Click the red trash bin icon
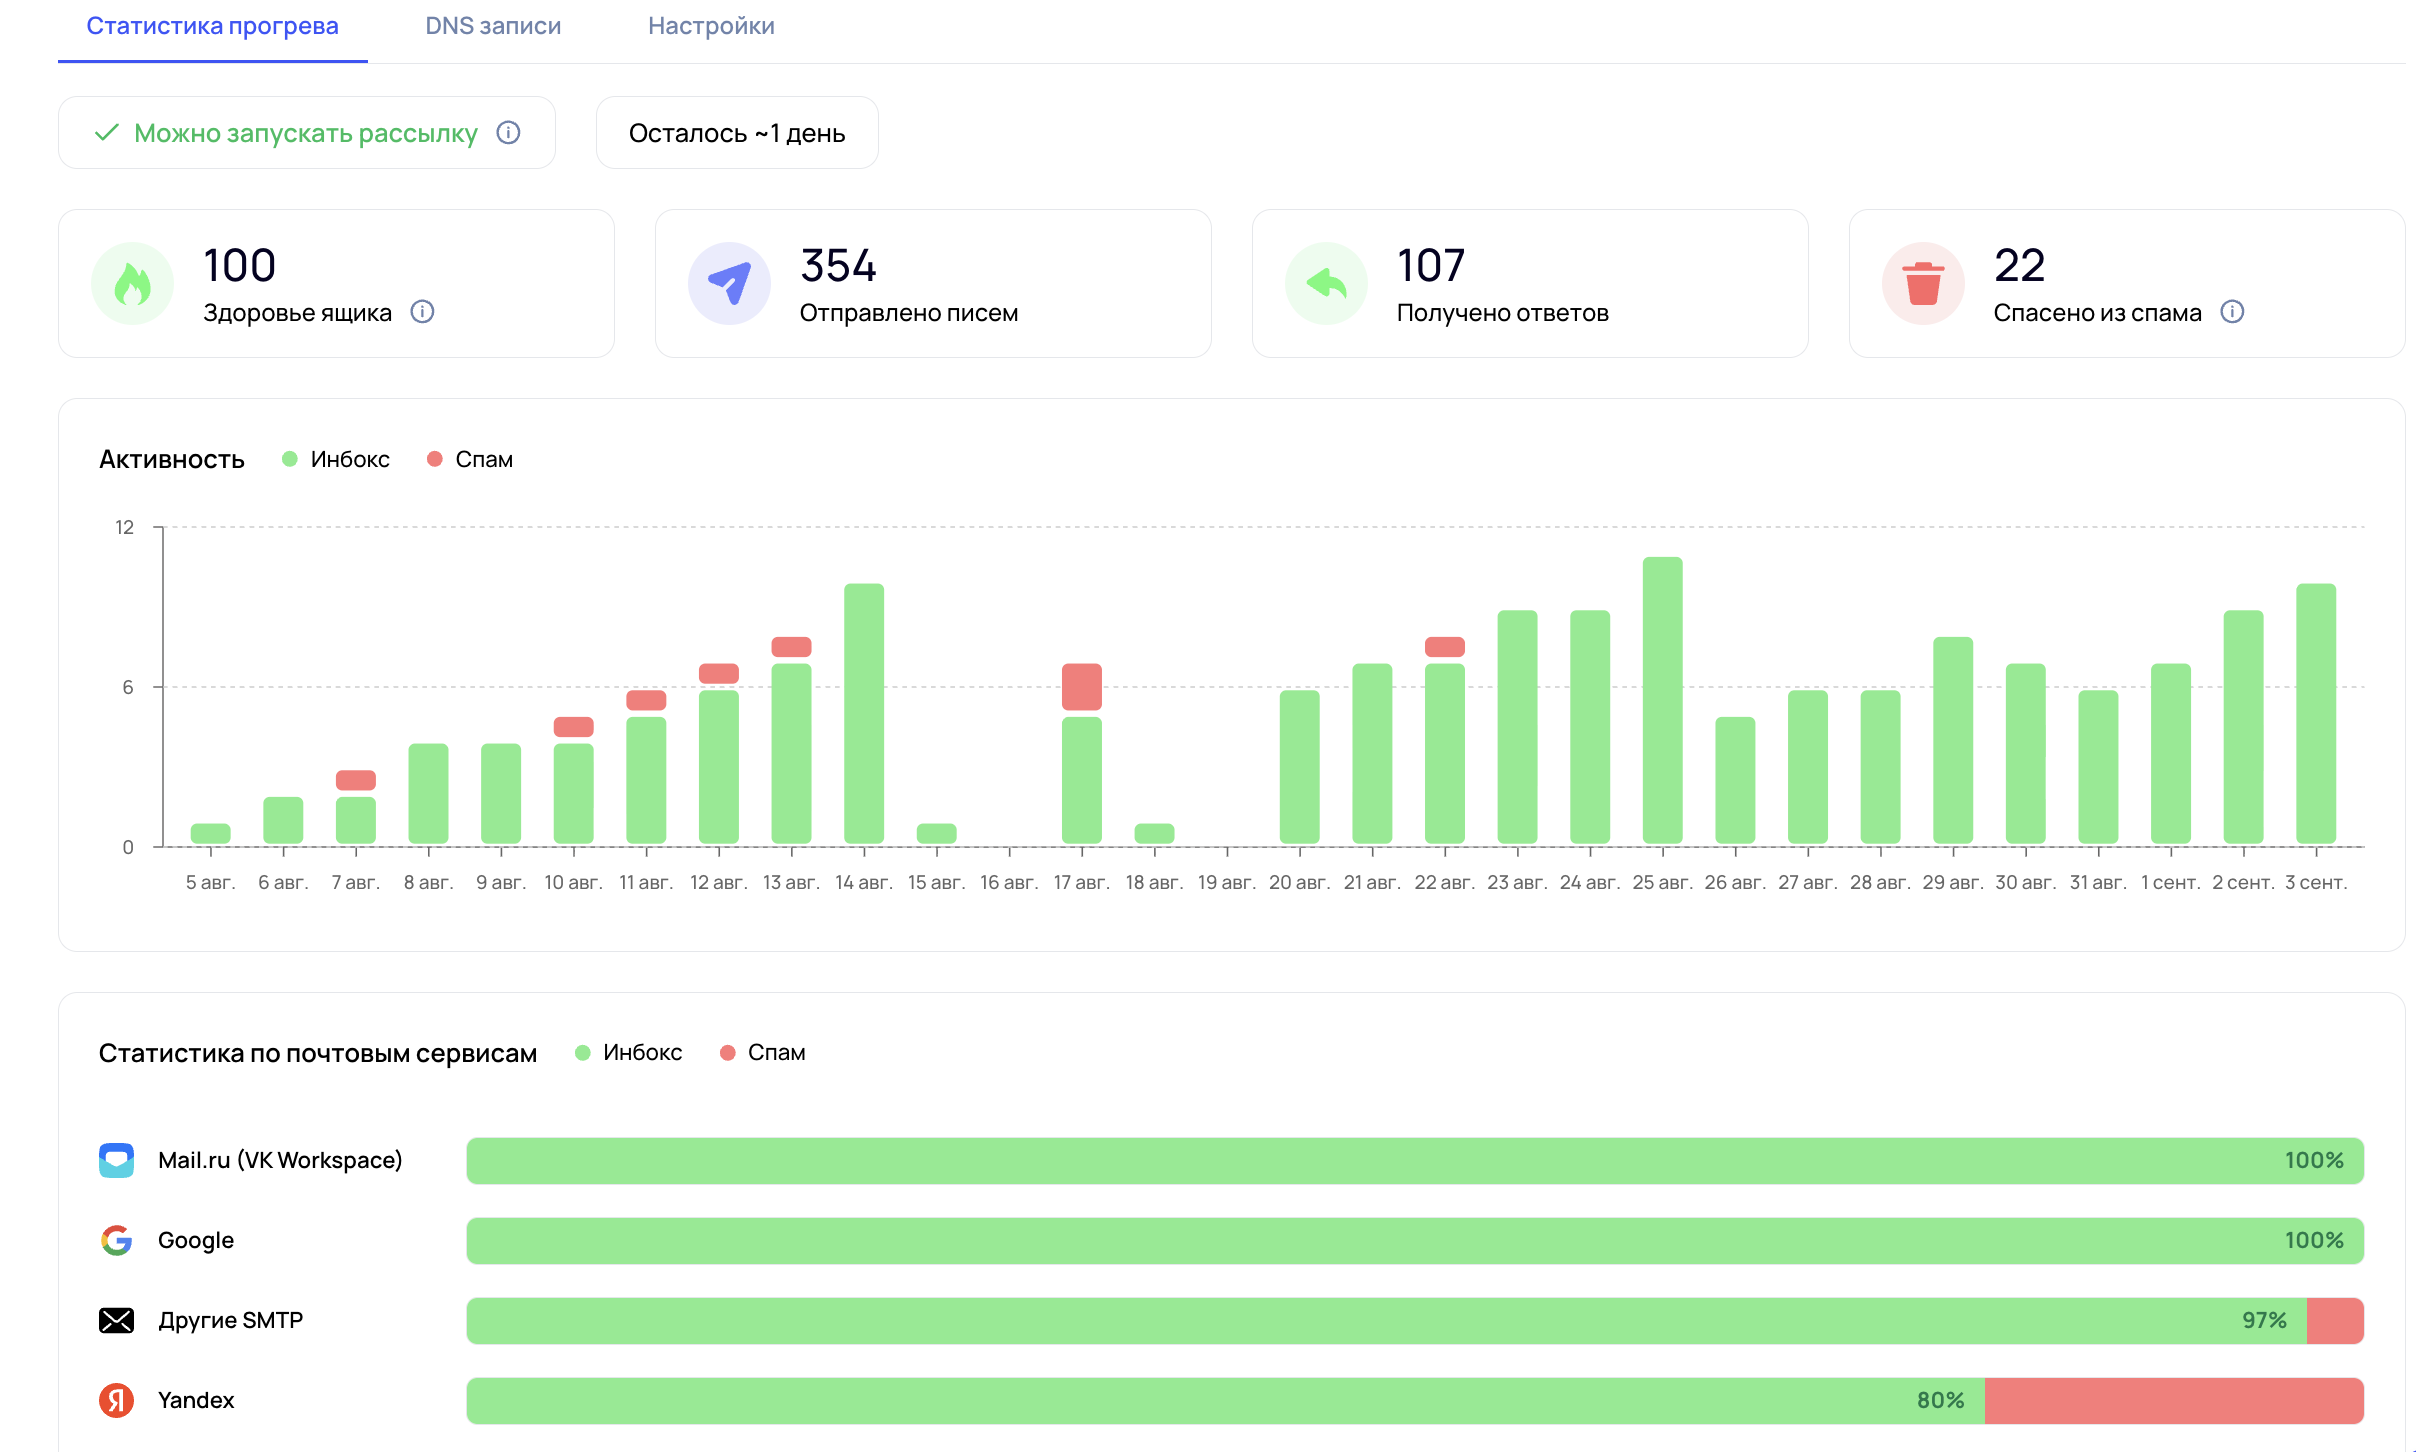This screenshot has width=2416, height=1452. 1923,284
